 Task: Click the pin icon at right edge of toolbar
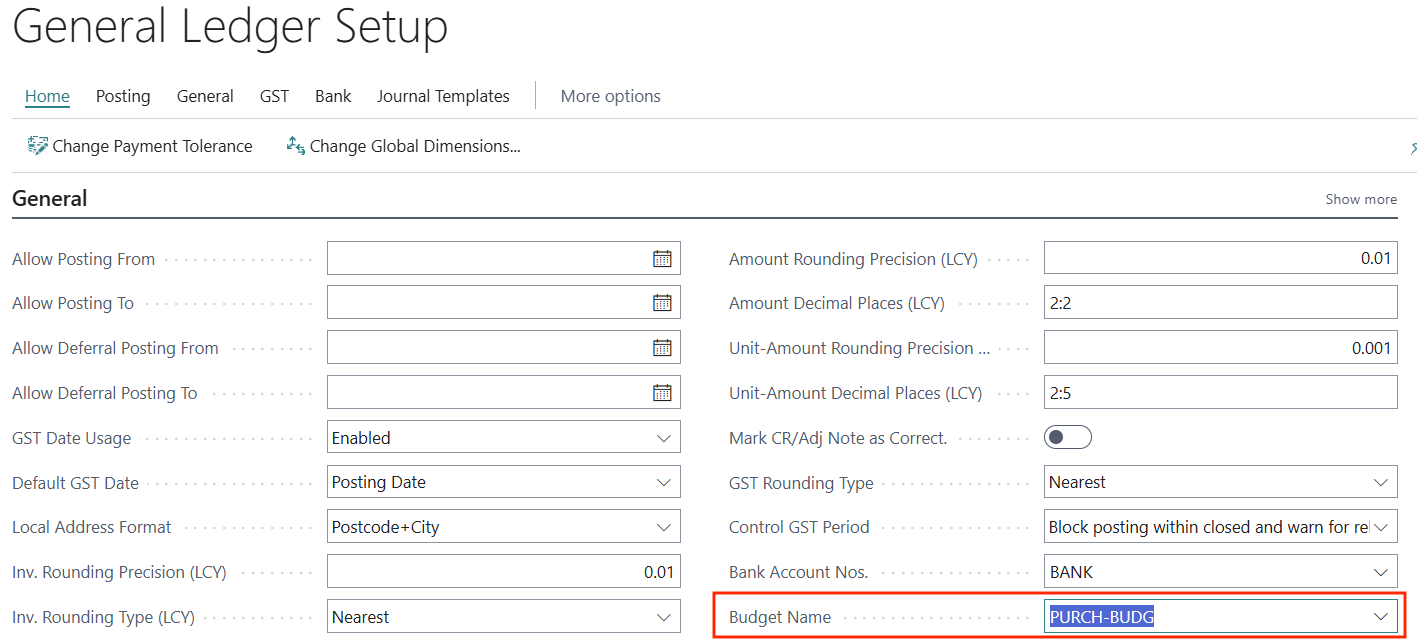(x=1412, y=148)
